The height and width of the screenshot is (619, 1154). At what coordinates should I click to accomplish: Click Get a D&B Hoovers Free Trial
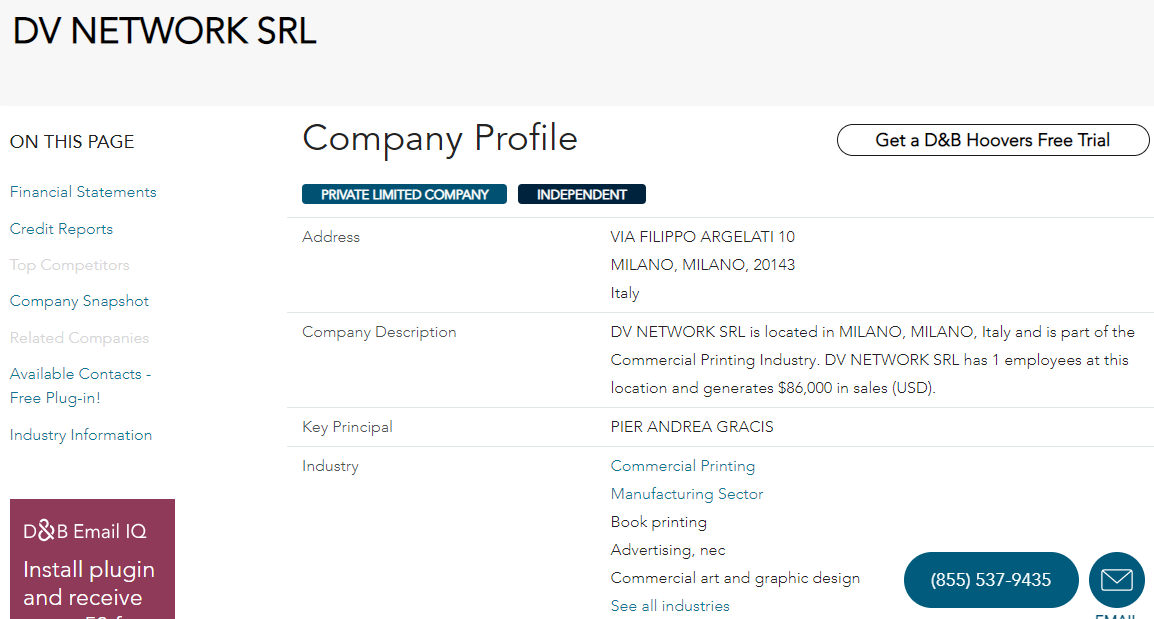click(x=992, y=140)
